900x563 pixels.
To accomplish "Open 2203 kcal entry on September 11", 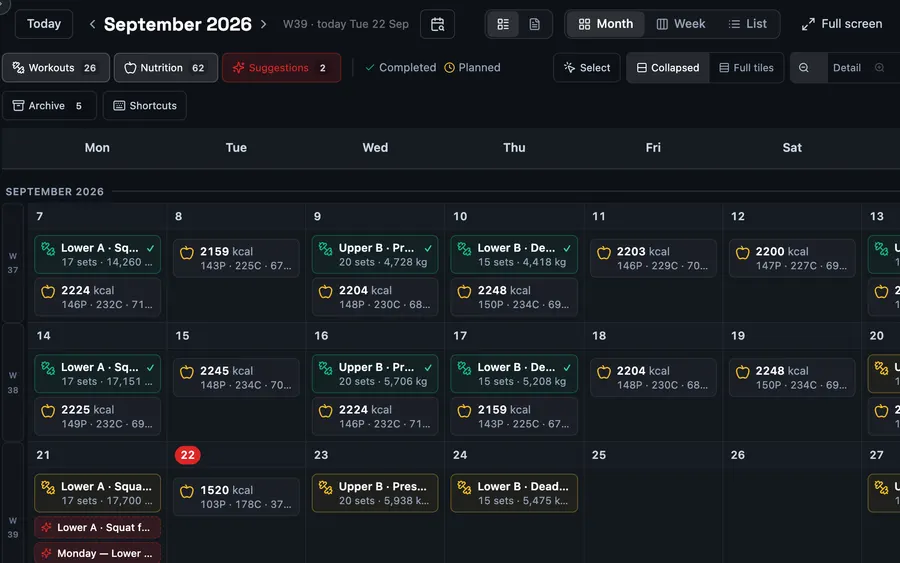I will coord(653,258).
